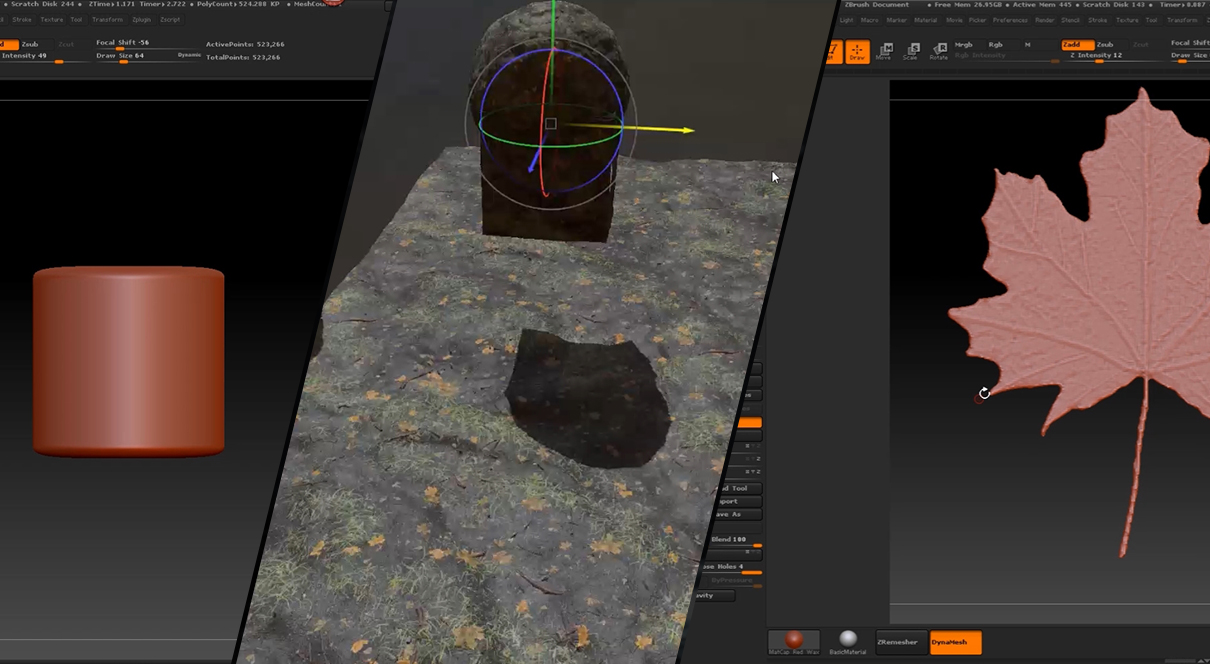Viewport: 1210px width, 664px height.
Task: Click the ActivePoints: 523,266 readout
Action: [245, 44]
